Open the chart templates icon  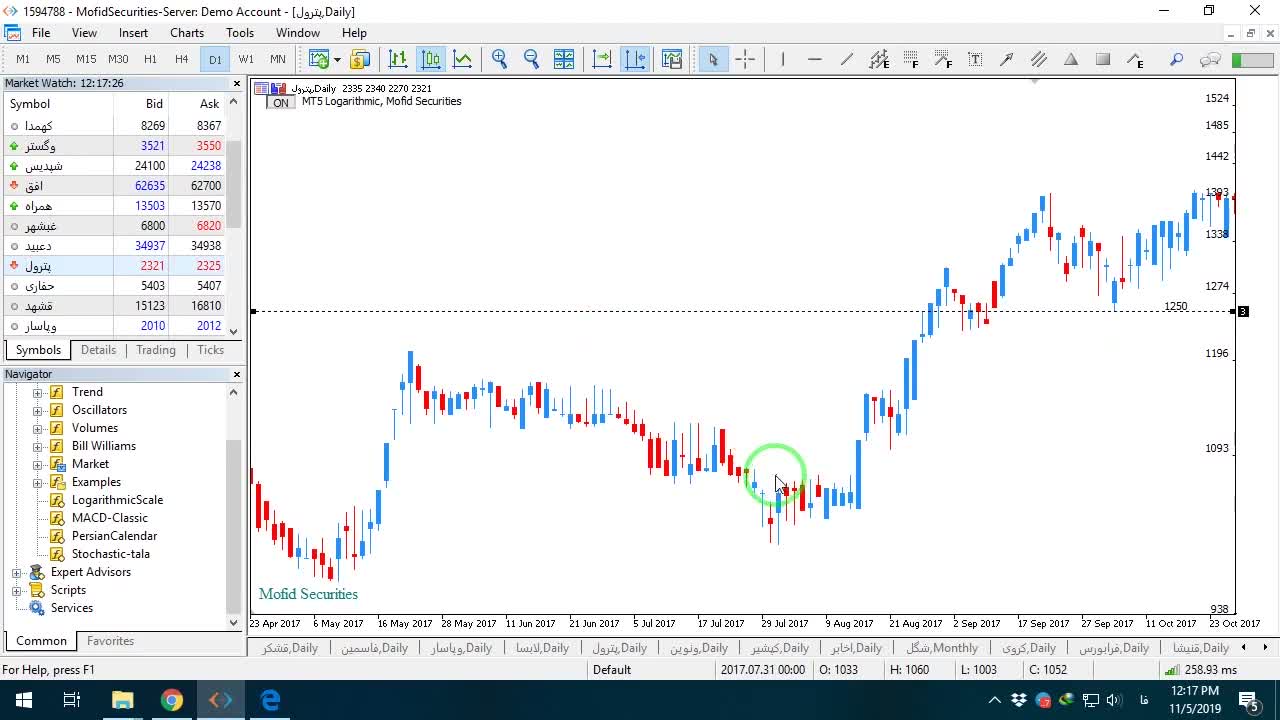click(672, 59)
